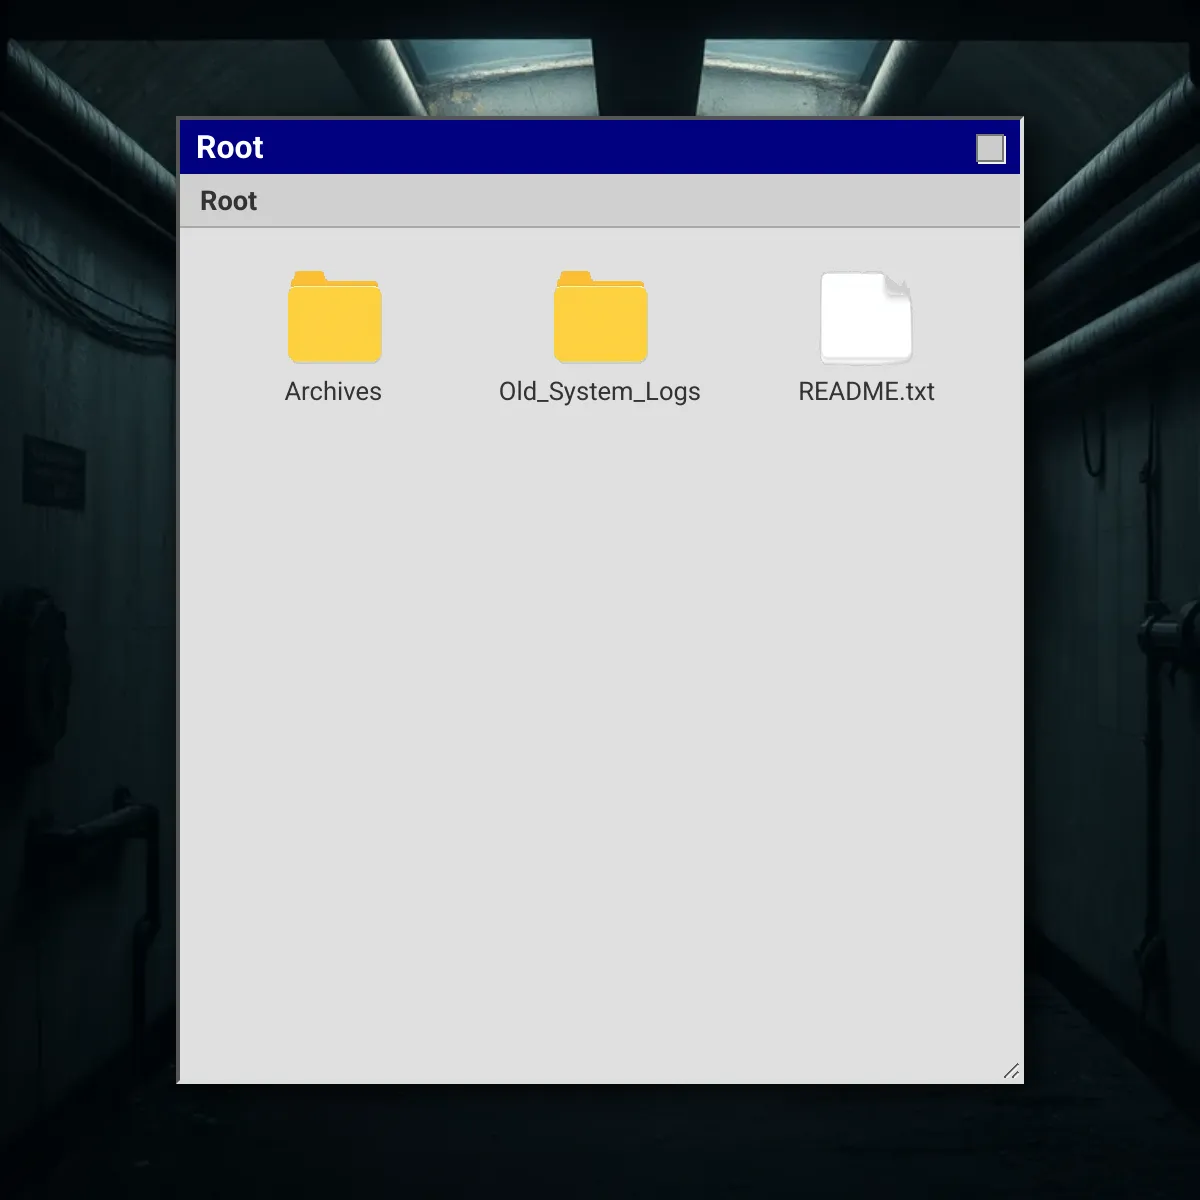Click empty space in the file list
This screenshot has width=1200, height=1200.
(600, 750)
